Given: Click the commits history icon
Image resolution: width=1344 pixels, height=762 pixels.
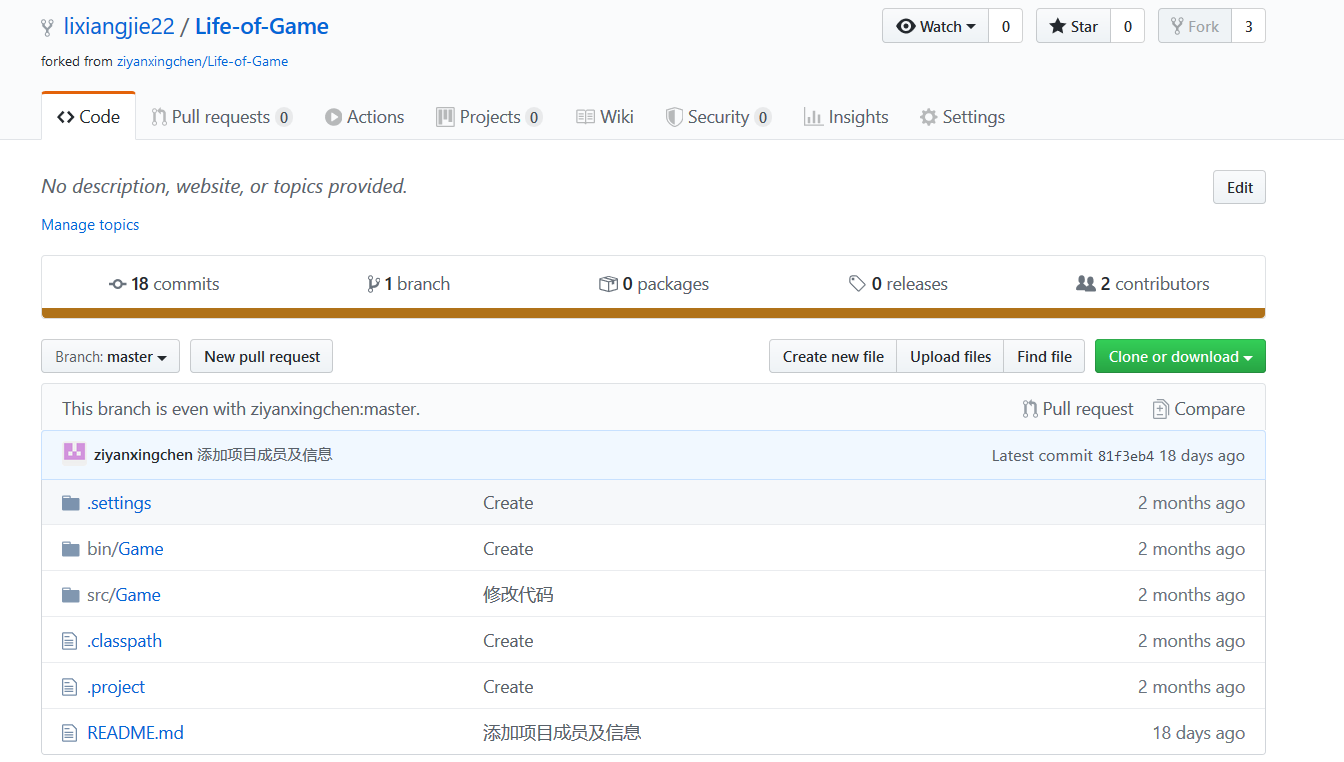Looking at the screenshot, I should pyautogui.click(x=117, y=284).
